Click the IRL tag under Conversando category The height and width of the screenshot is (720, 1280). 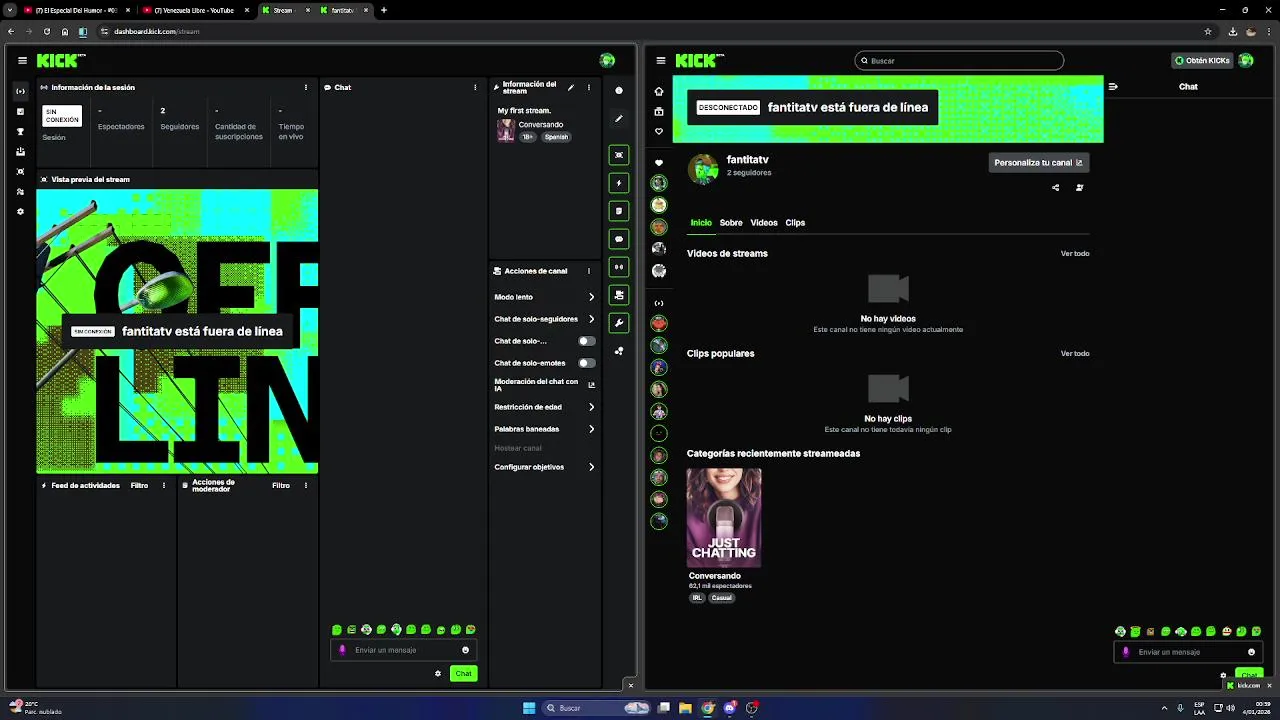697,598
